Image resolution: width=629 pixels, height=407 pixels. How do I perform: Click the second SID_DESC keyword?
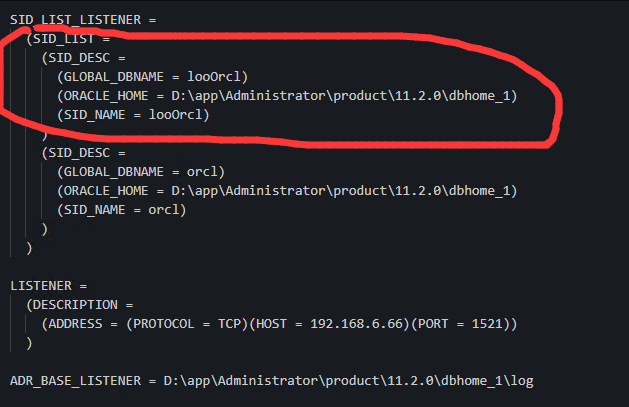[79, 153]
